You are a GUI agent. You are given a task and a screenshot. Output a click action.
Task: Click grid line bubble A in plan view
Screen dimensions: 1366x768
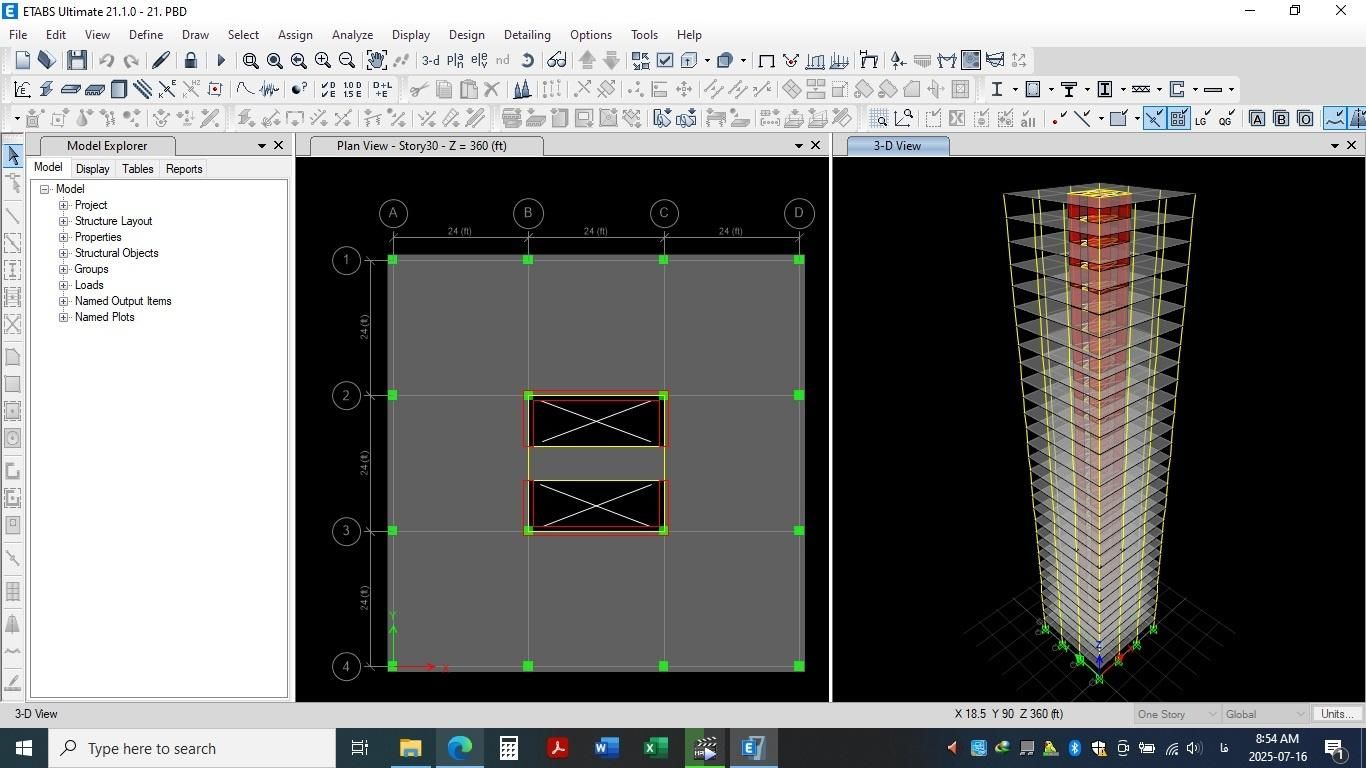pyautogui.click(x=393, y=213)
